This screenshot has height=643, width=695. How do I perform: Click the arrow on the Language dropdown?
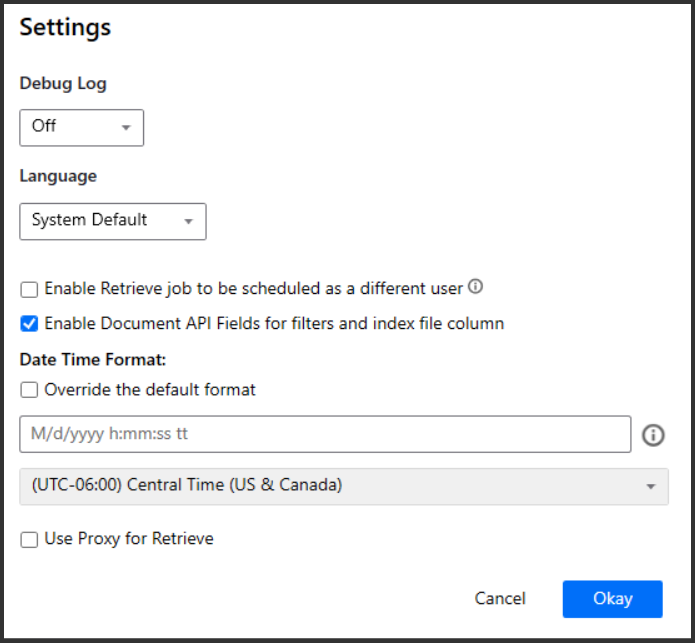pos(188,222)
